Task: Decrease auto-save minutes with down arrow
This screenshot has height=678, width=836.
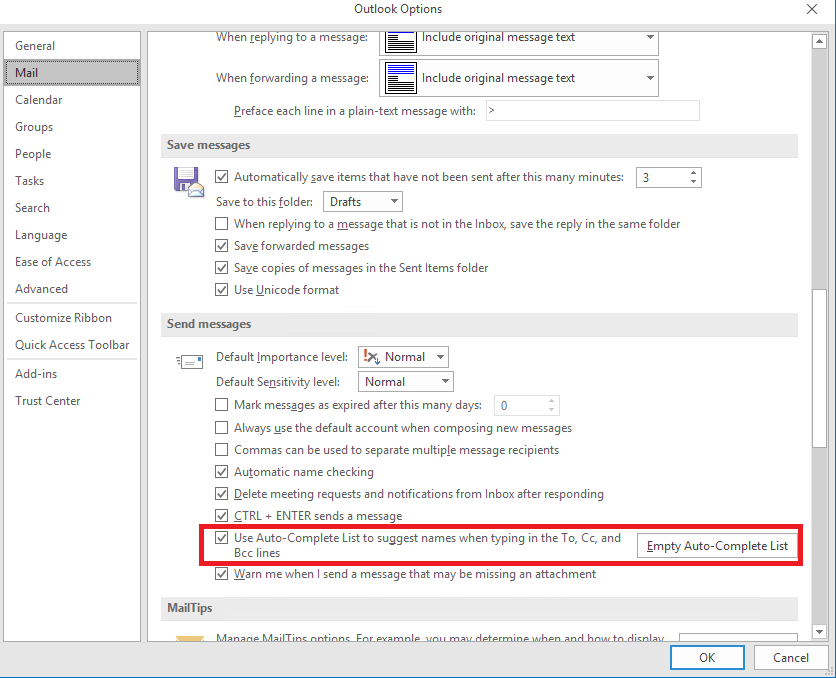Action: (693, 182)
